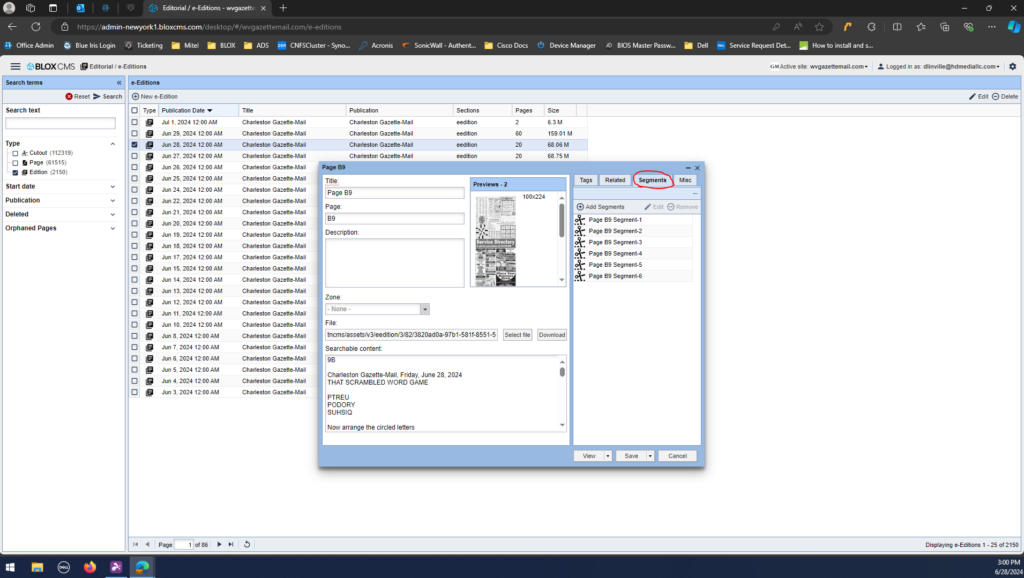Click scissors icon for Page B9 Segment-3
Image resolution: width=1024 pixels, height=578 pixels.
[580, 242]
